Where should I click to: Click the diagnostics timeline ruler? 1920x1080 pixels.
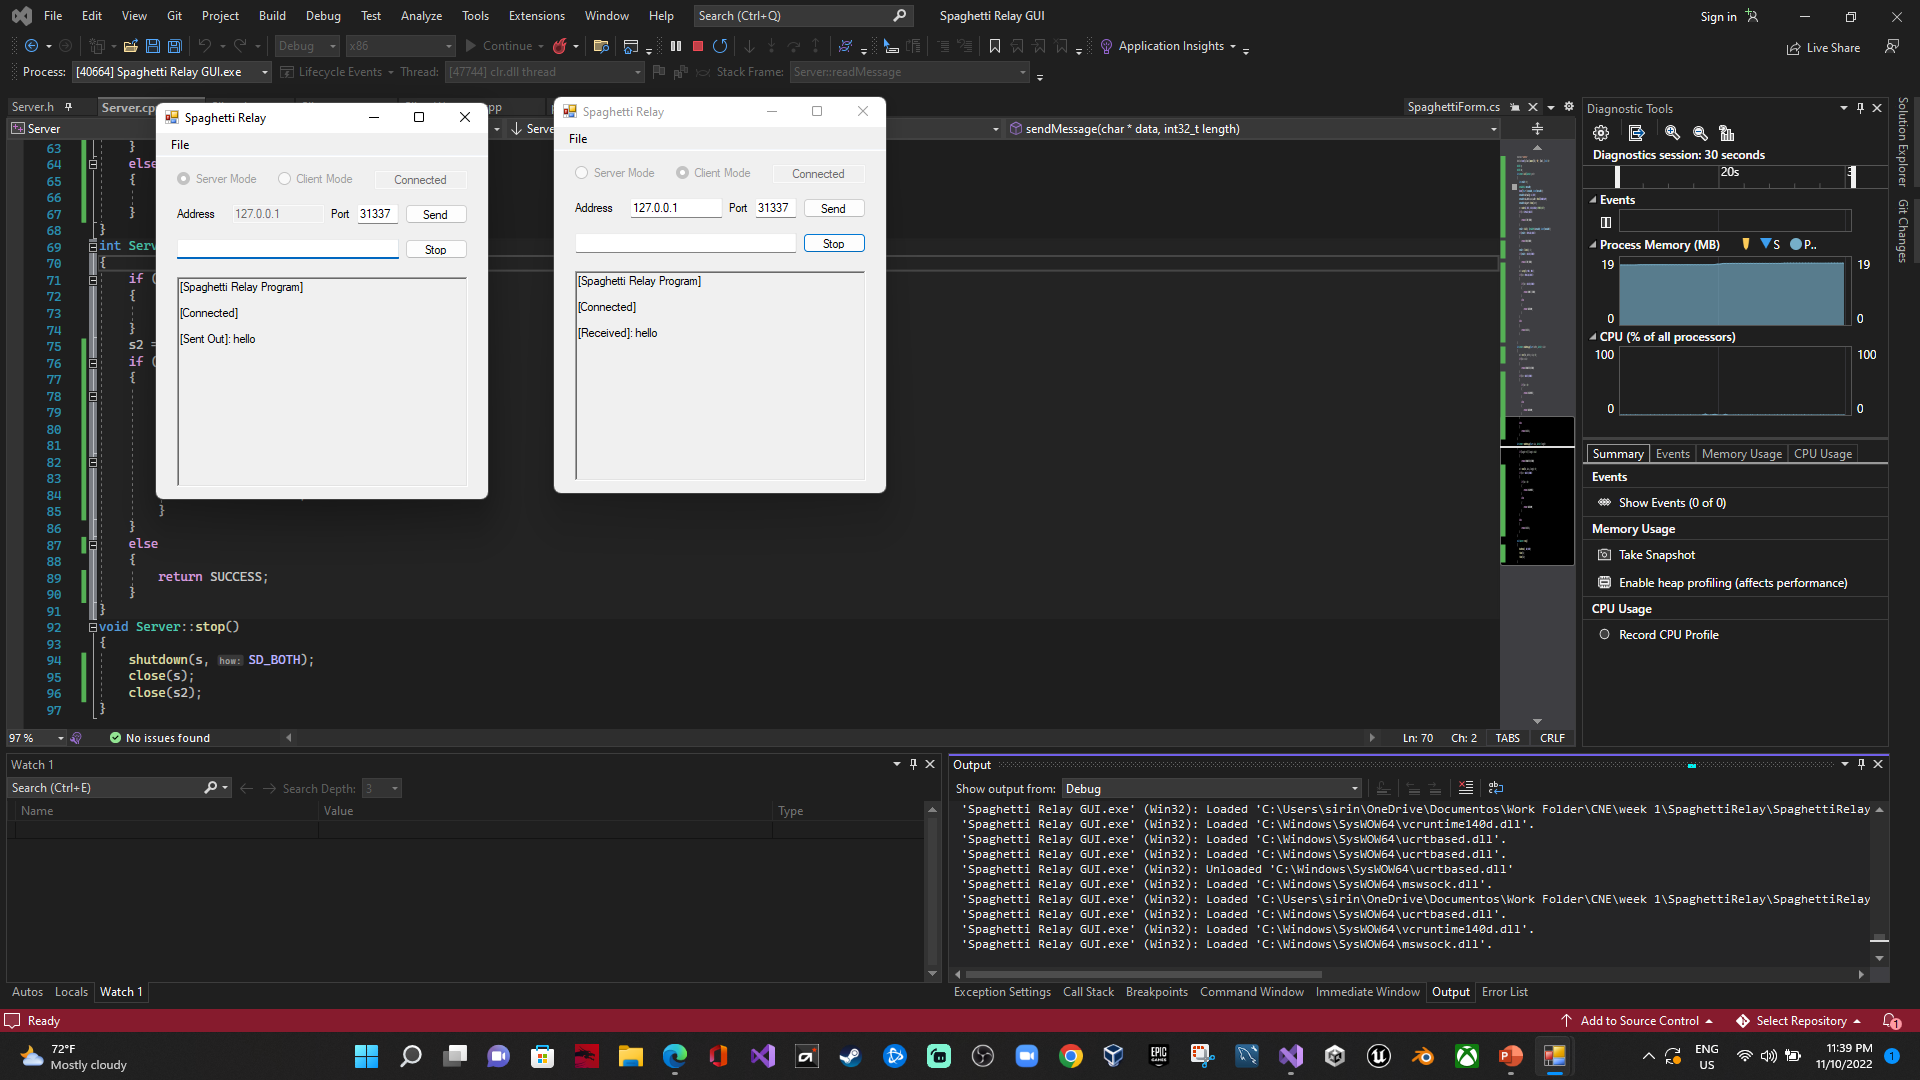(1734, 175)
